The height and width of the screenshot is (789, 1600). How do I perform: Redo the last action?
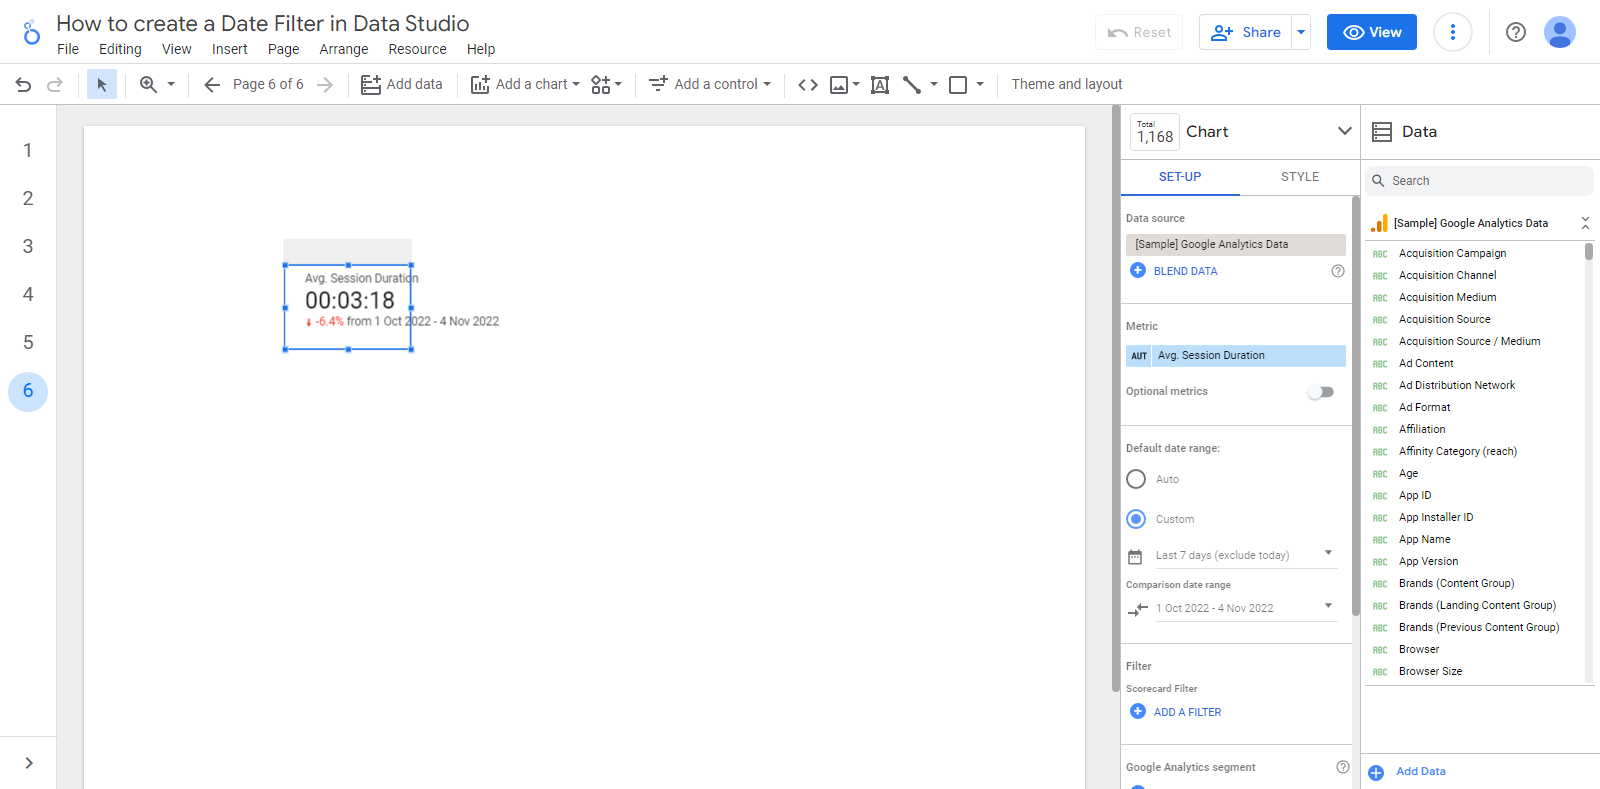[55, 85]
